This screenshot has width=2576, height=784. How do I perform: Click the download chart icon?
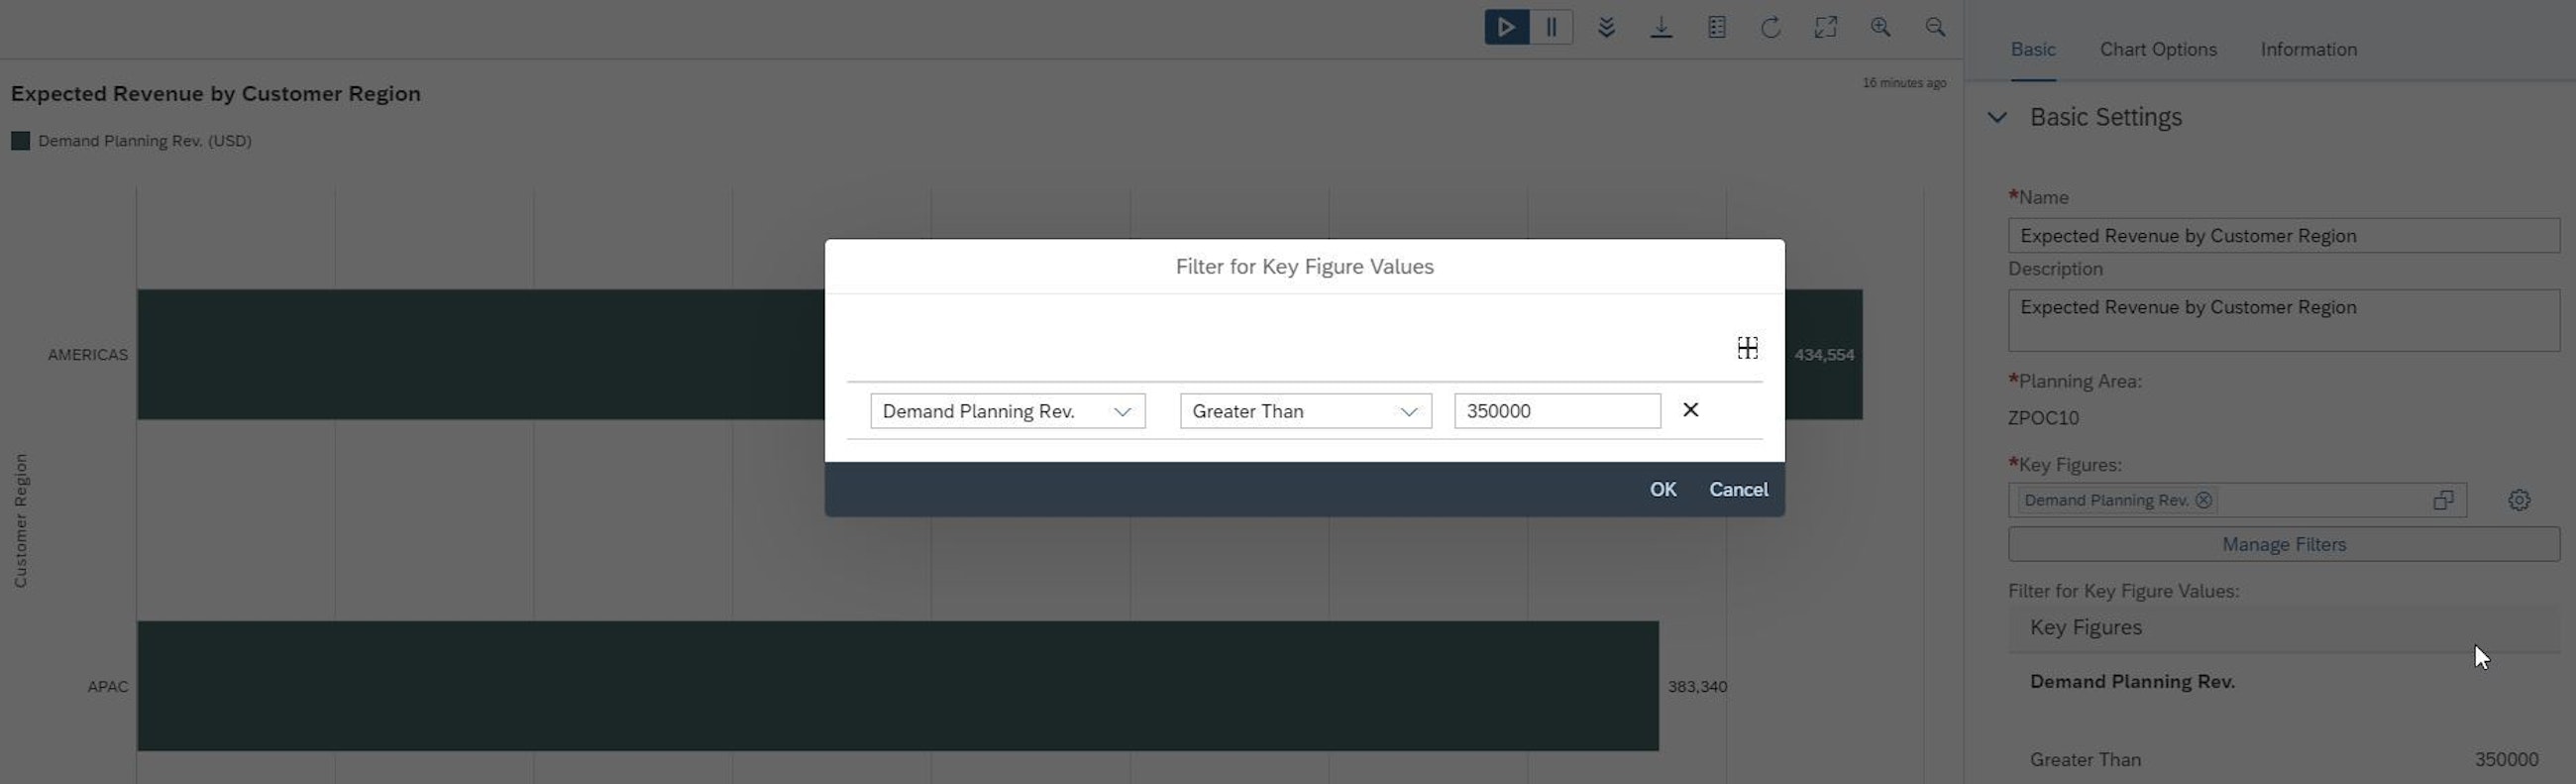point(1662,27)
